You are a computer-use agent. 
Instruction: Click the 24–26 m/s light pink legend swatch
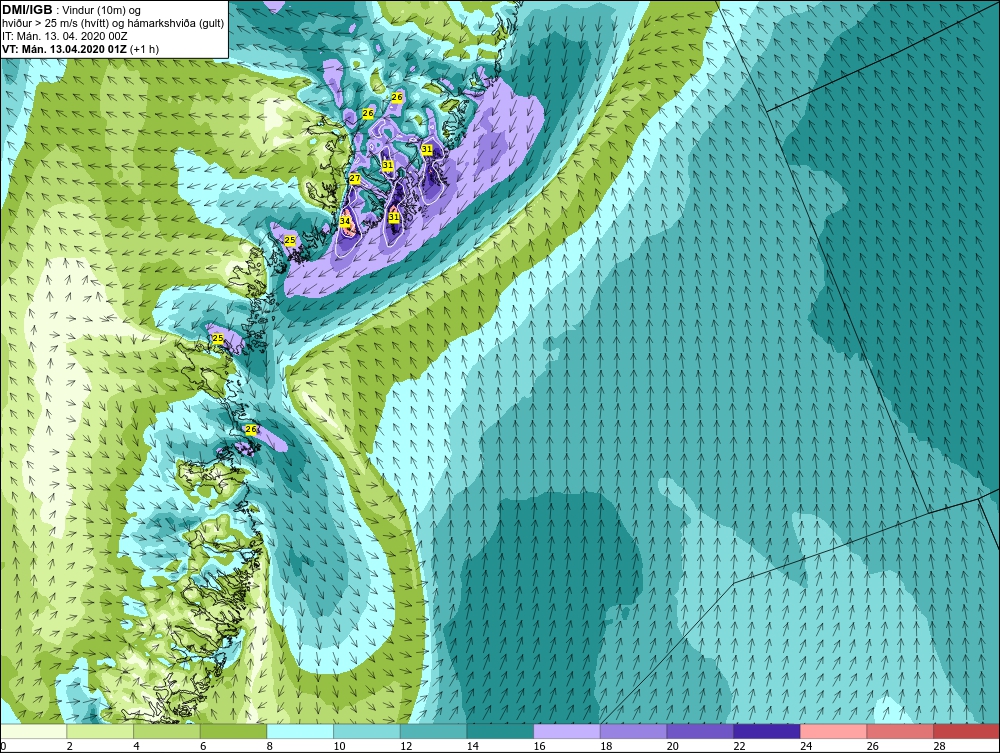click(833, 731)
